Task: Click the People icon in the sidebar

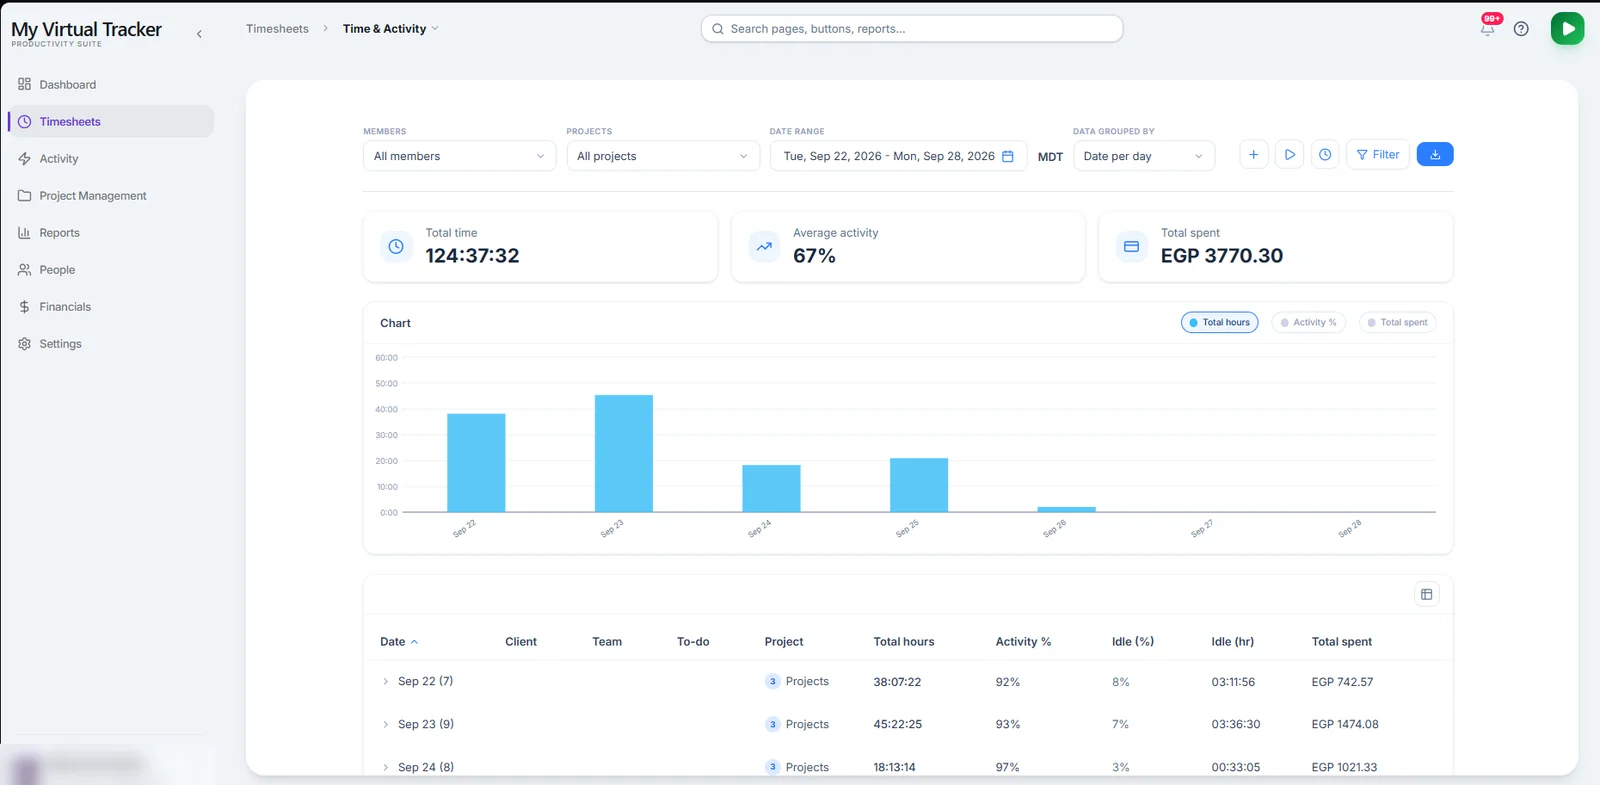Action: point(24,270)
